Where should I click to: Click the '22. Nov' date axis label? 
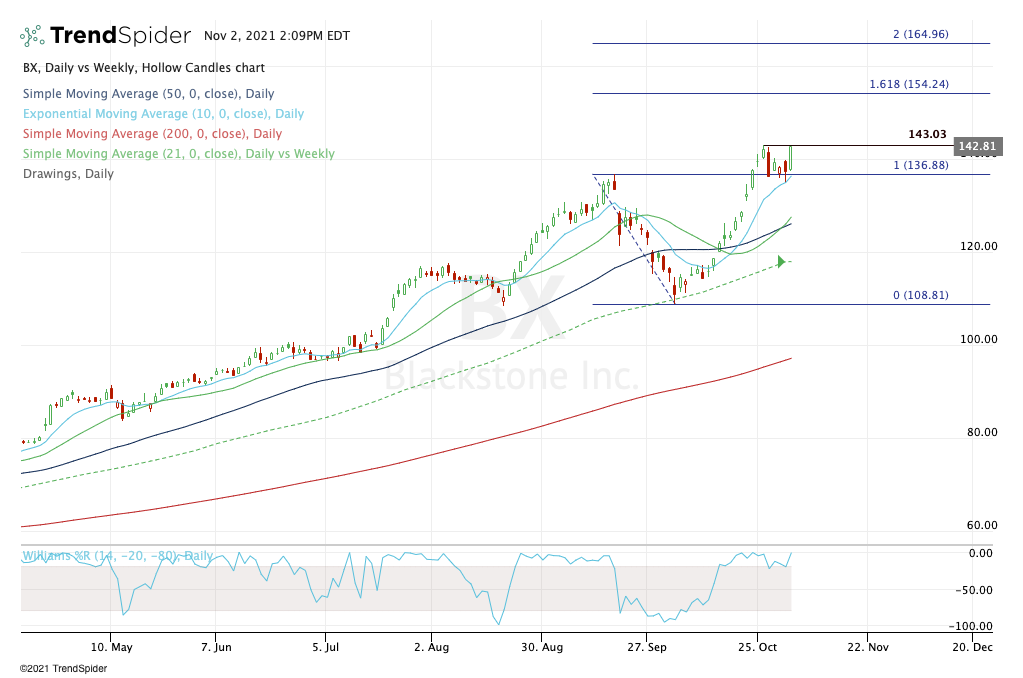click(x=868, y=647)
